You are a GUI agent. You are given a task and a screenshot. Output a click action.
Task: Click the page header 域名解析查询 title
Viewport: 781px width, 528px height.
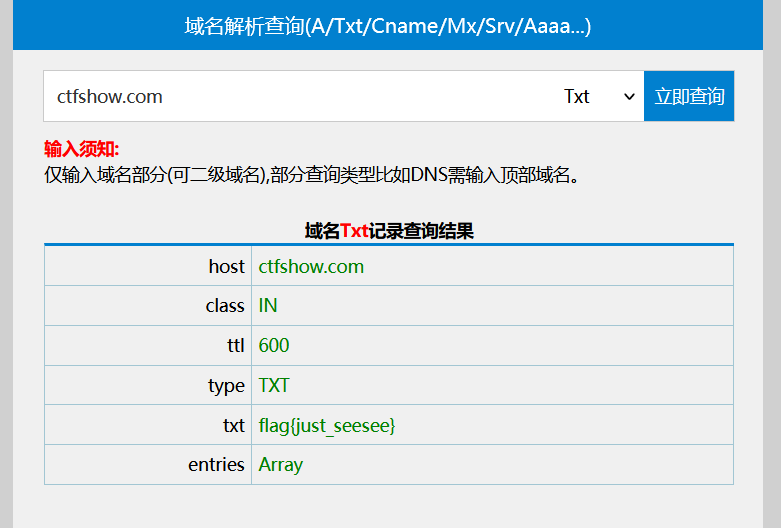388,26
